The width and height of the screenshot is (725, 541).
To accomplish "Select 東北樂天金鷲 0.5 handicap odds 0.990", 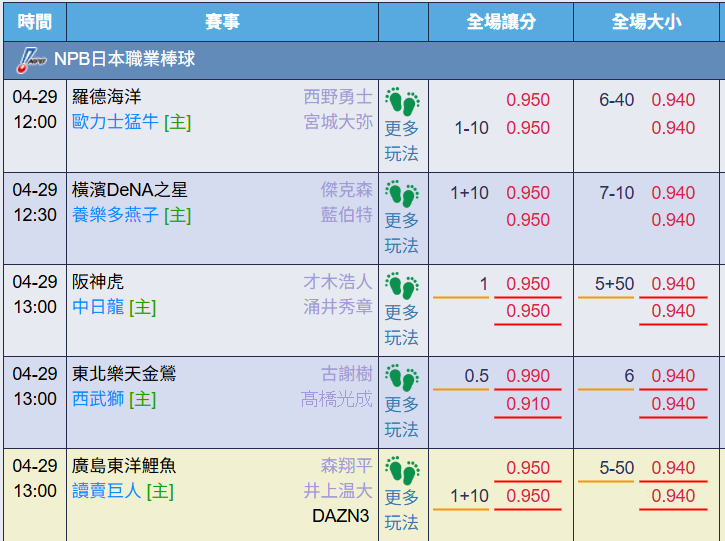I will (528, 376).
